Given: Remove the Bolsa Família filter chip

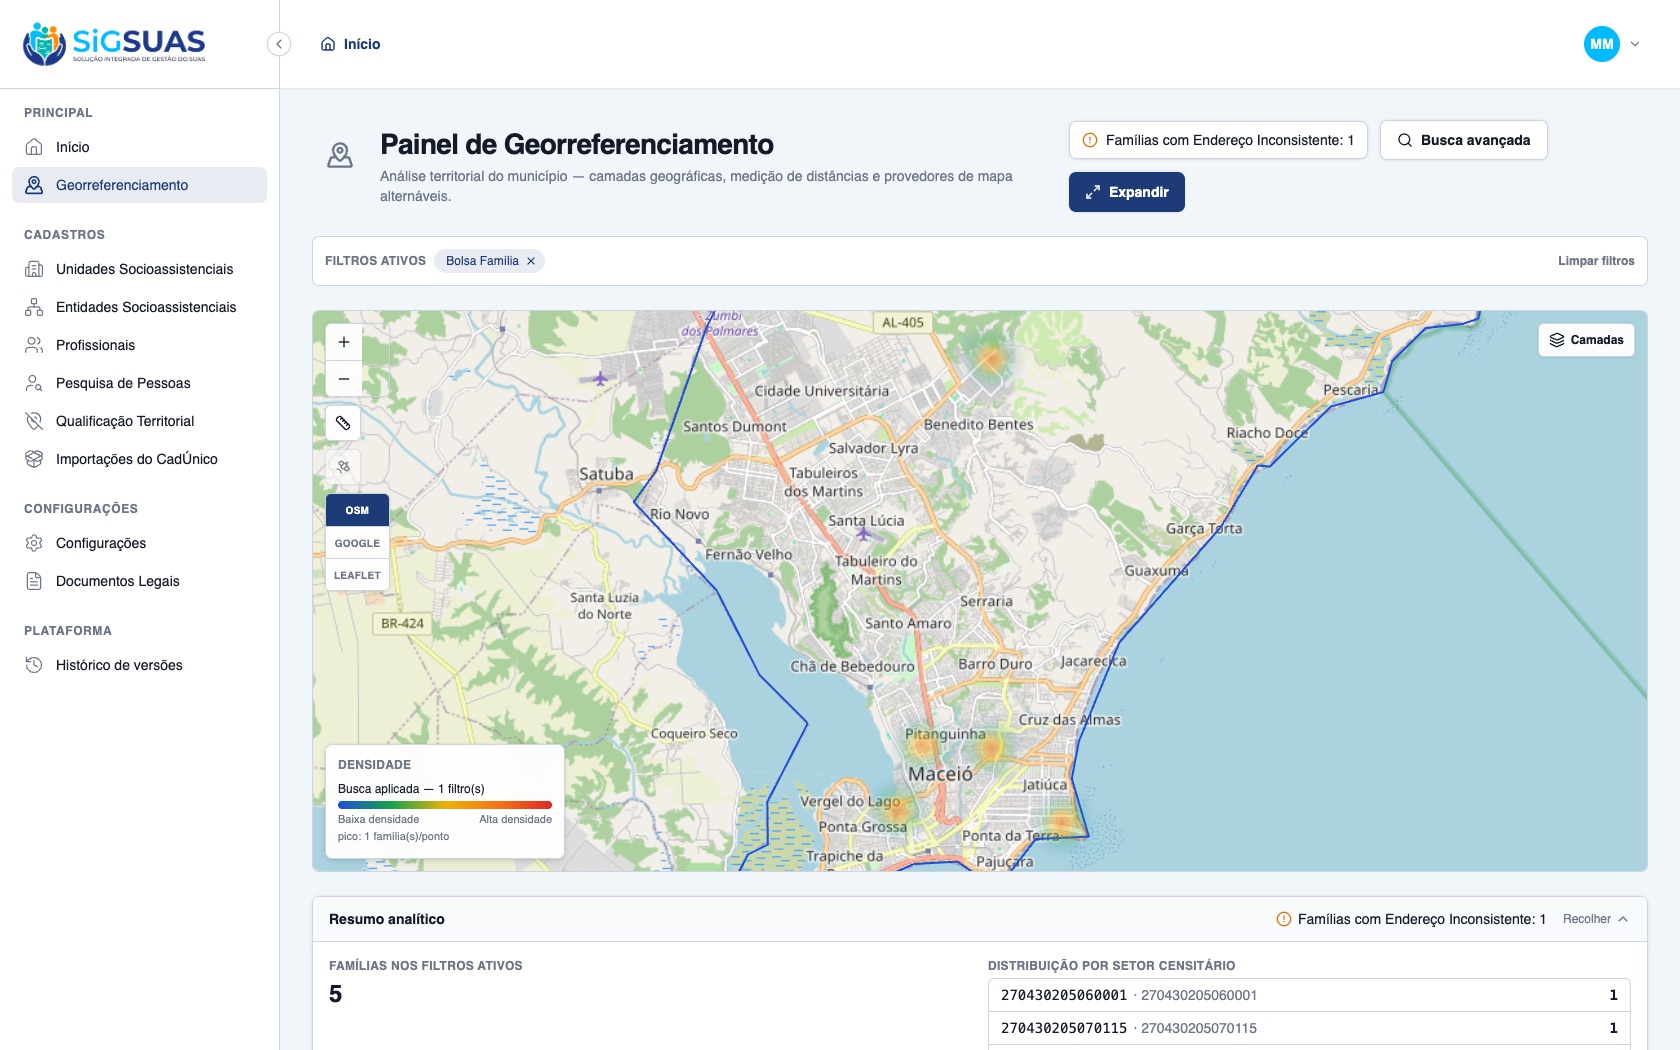Looking at the screenshot, I should [x=531, y=261].
